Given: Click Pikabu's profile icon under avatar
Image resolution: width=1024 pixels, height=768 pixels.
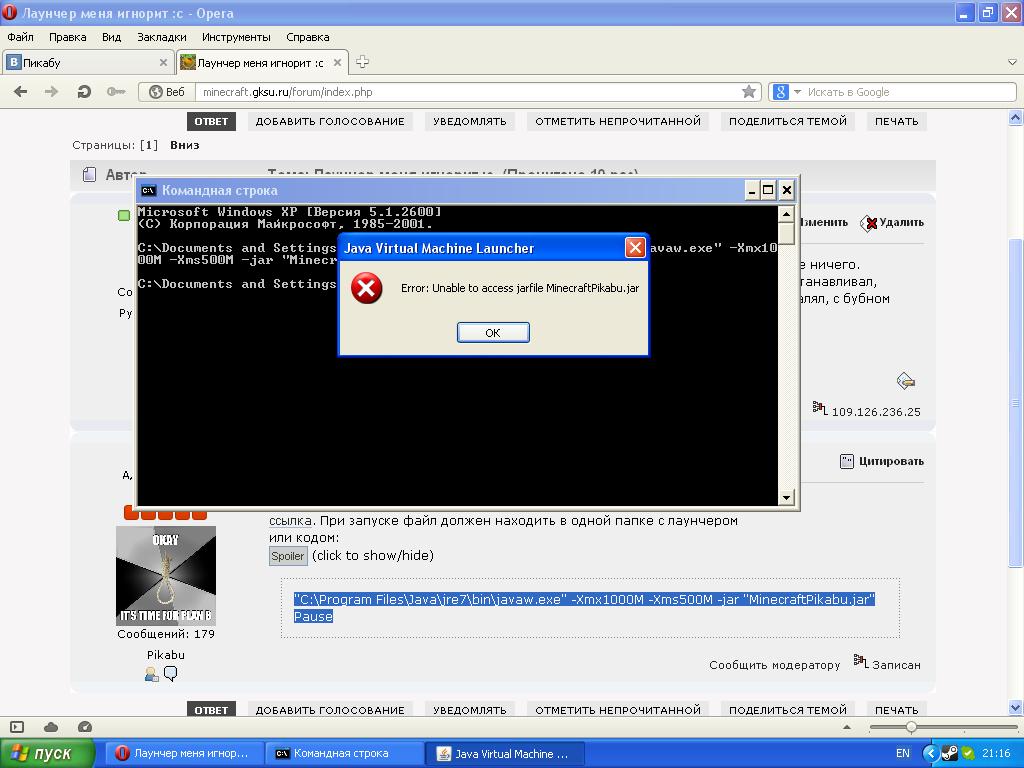Looking at the screenshot, I should point(152,674).
